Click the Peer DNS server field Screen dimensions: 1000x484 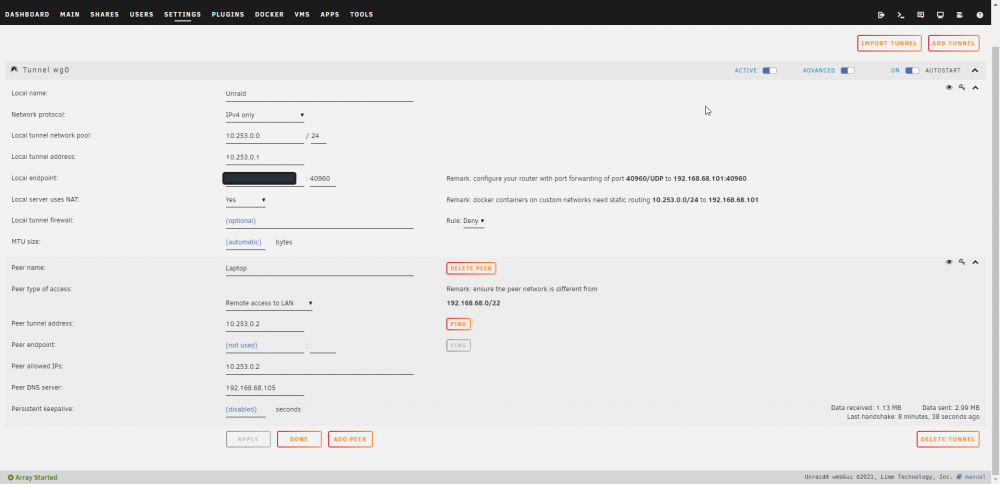(265, 388)
